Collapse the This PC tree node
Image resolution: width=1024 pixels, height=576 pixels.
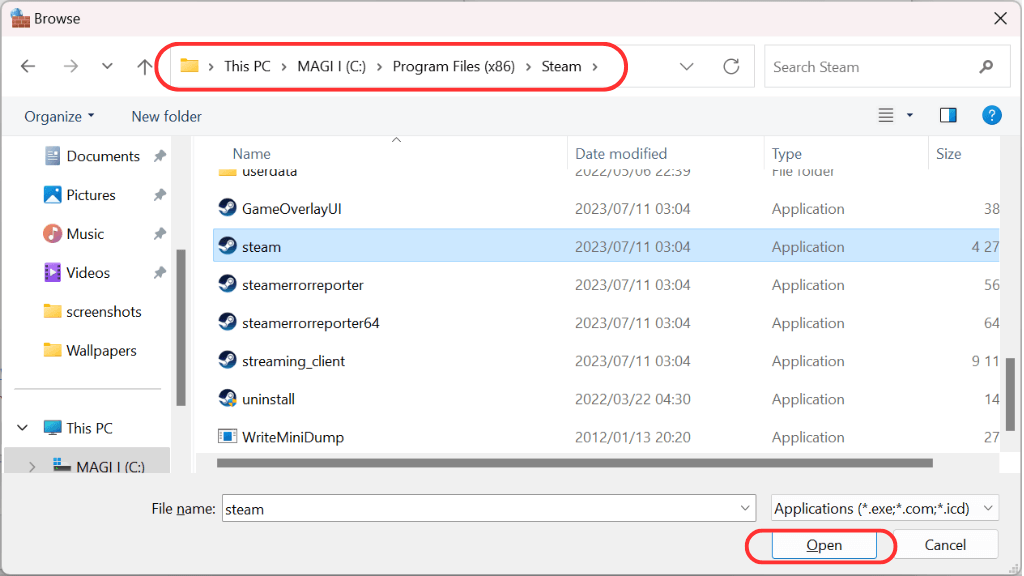pyautogui.click(x=22, y=428)
